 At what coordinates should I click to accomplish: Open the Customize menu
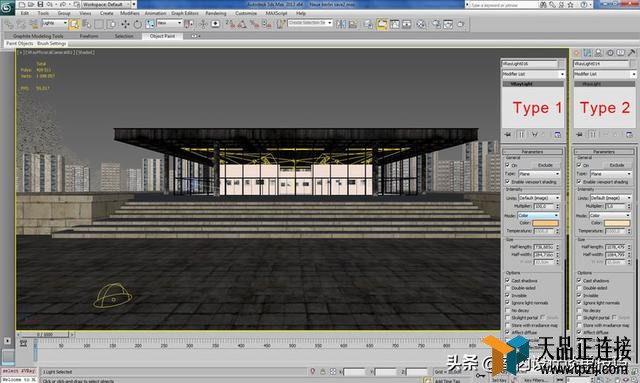coord(246,13)
